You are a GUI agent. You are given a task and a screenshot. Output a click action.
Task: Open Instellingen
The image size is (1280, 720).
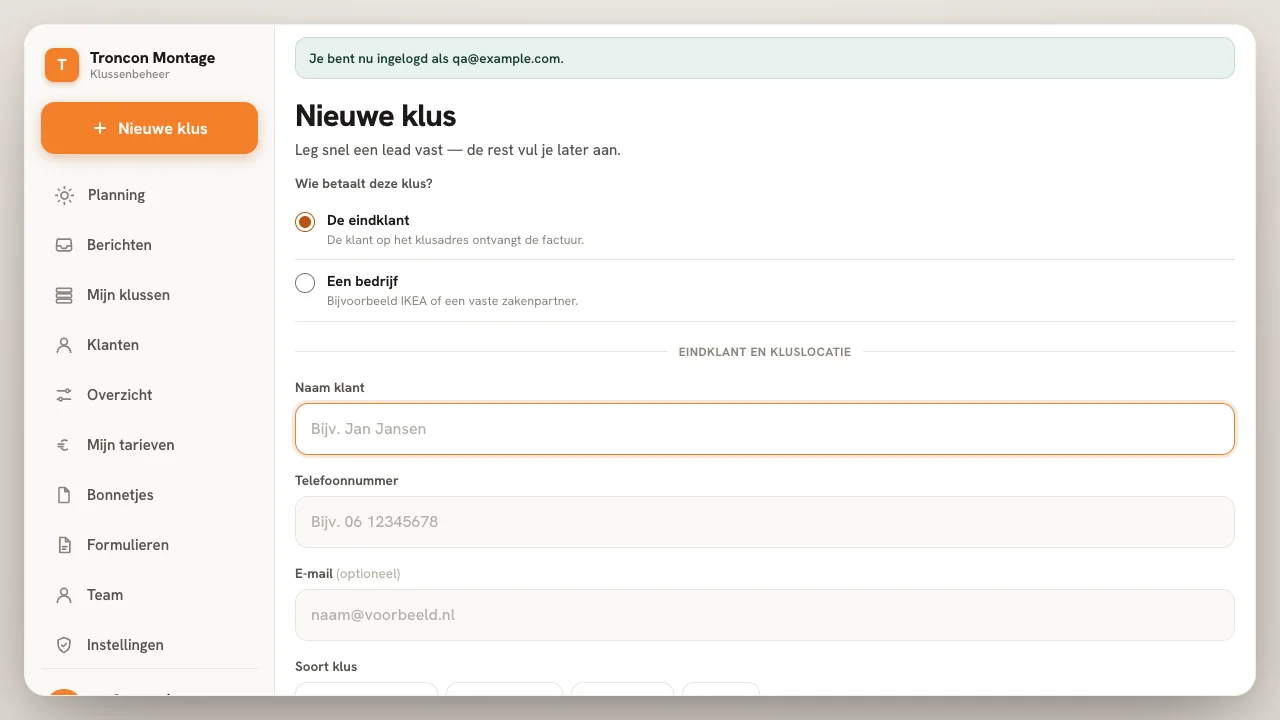[x=149, y=645]
